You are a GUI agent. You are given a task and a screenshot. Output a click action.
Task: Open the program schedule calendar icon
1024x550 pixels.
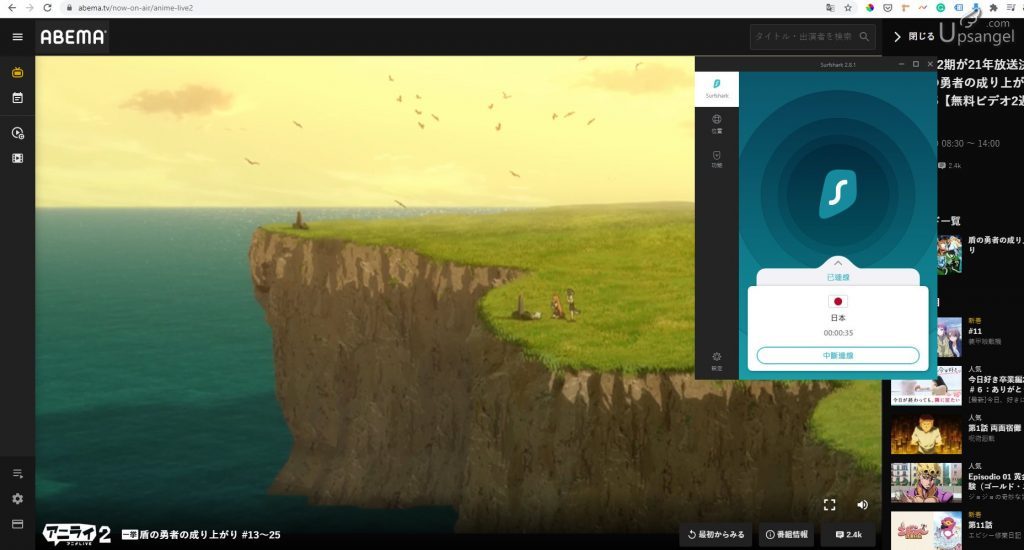point(18,98)
